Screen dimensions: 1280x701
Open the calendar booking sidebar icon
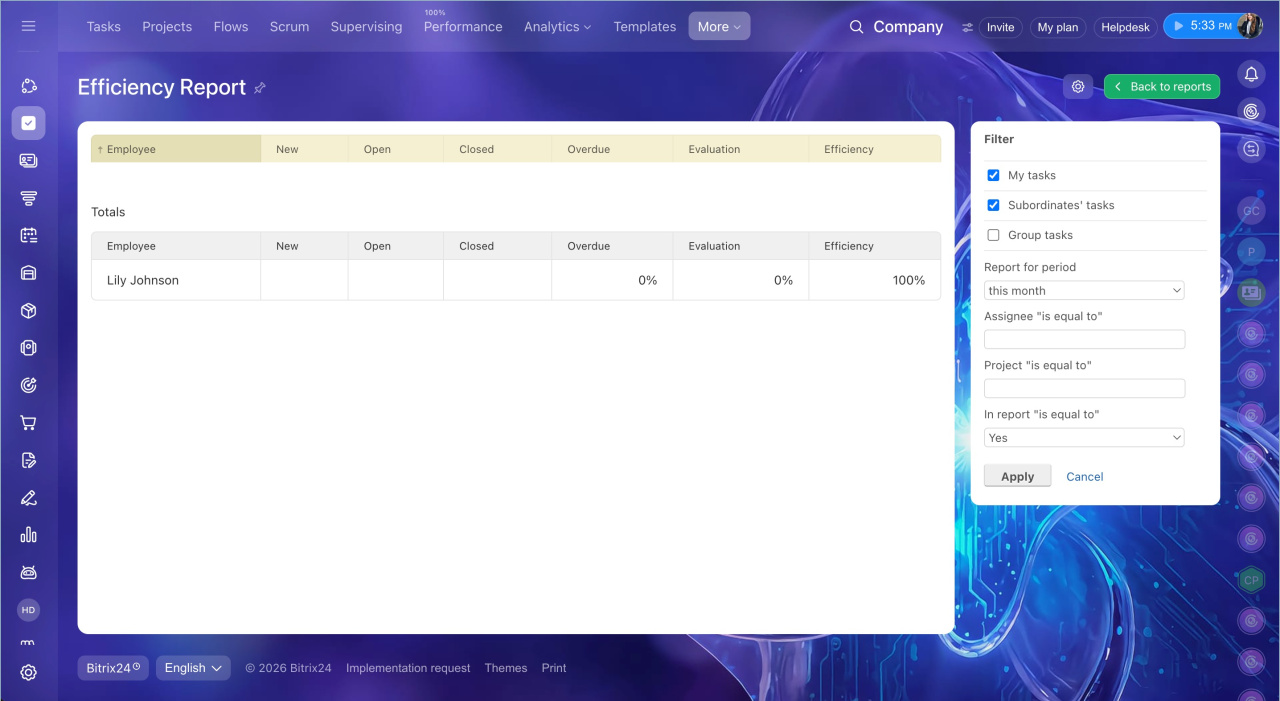click(28, 235)
